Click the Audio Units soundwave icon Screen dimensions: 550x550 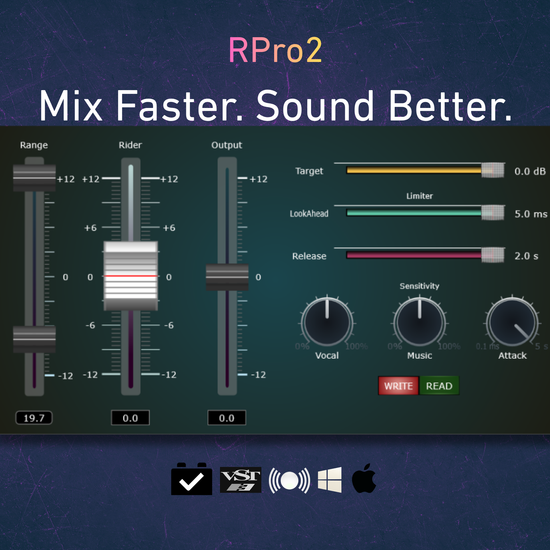[289, 480]
